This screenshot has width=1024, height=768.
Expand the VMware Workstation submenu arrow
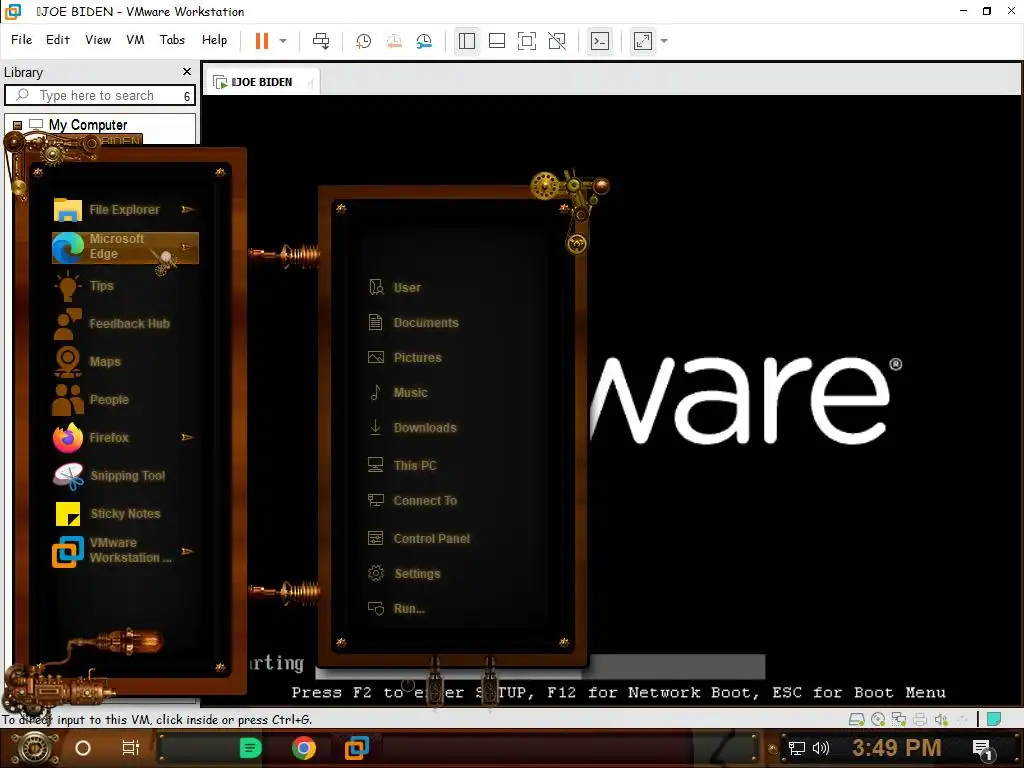click(x=187, y=551)
